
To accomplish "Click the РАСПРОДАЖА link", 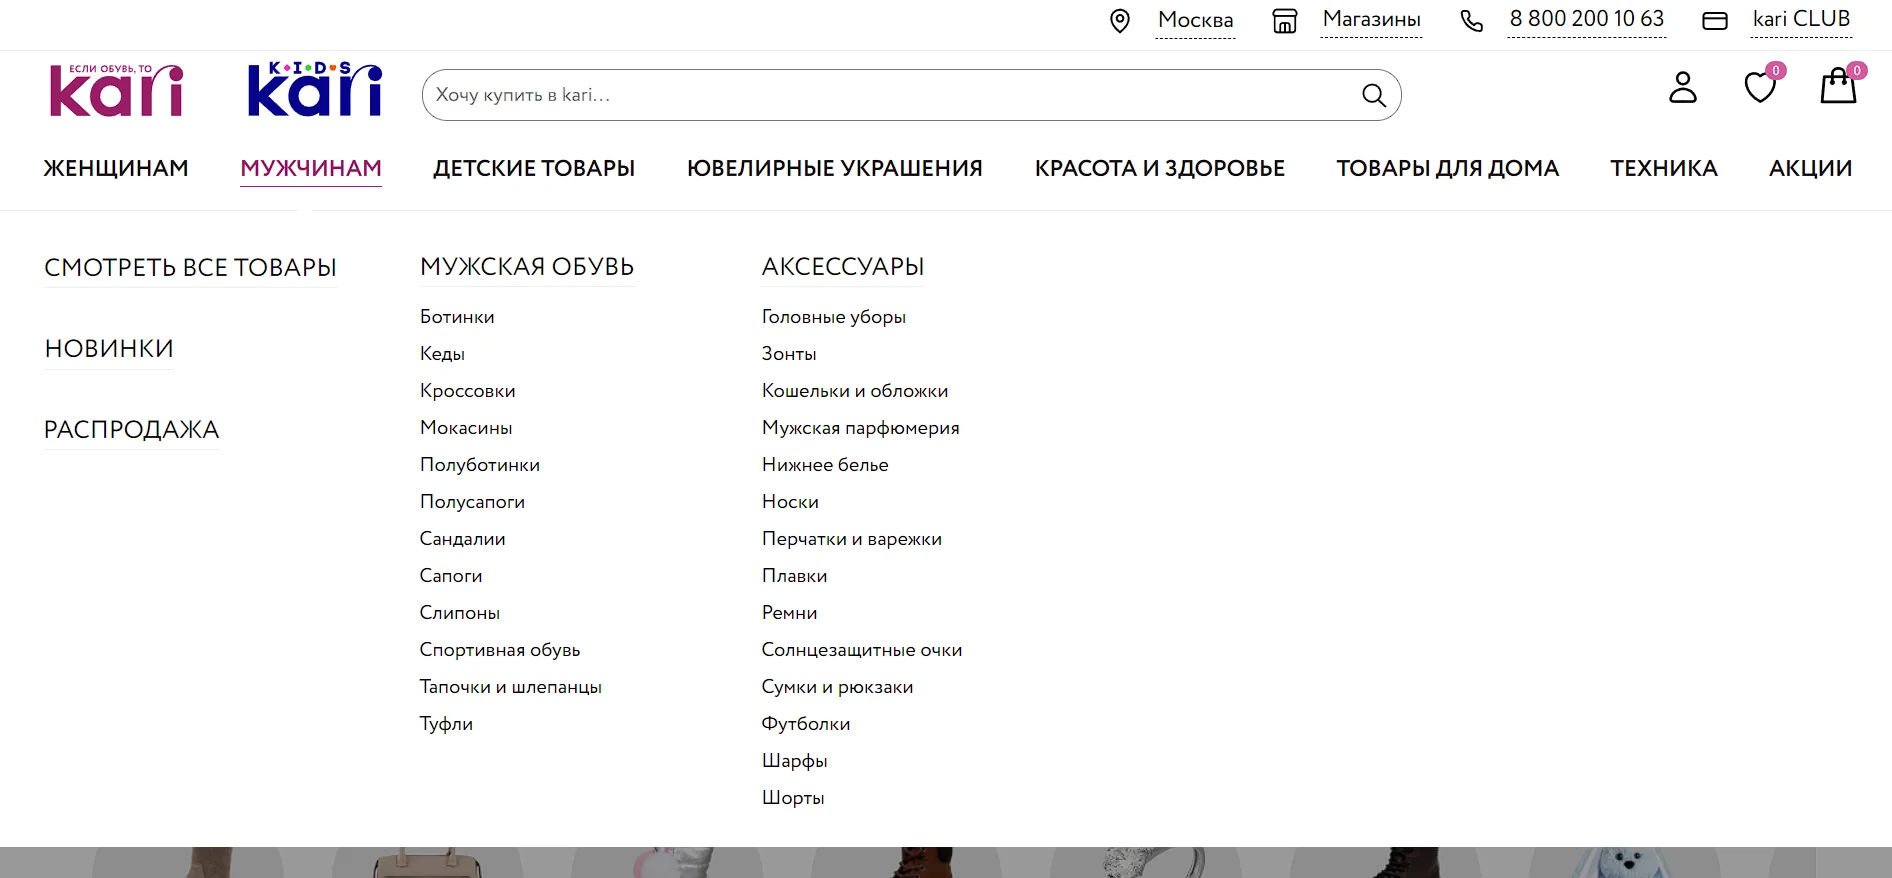I will point(131,430).
